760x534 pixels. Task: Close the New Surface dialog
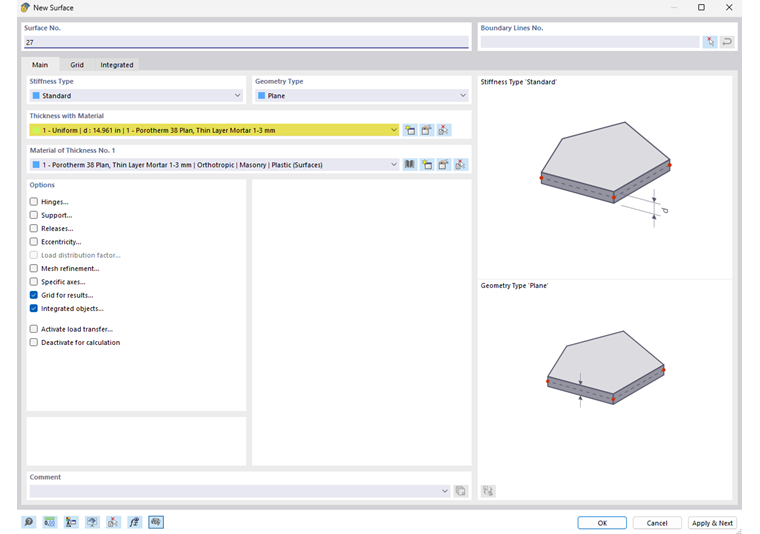coord(729,7)
